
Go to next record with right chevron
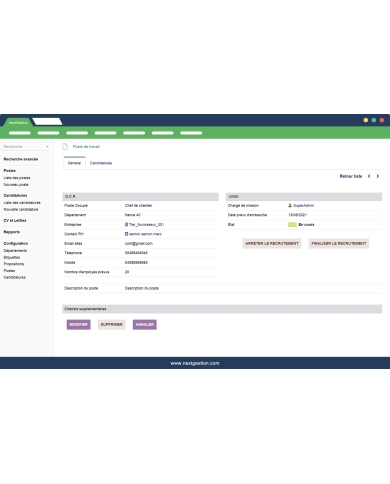tap(378, 176)
